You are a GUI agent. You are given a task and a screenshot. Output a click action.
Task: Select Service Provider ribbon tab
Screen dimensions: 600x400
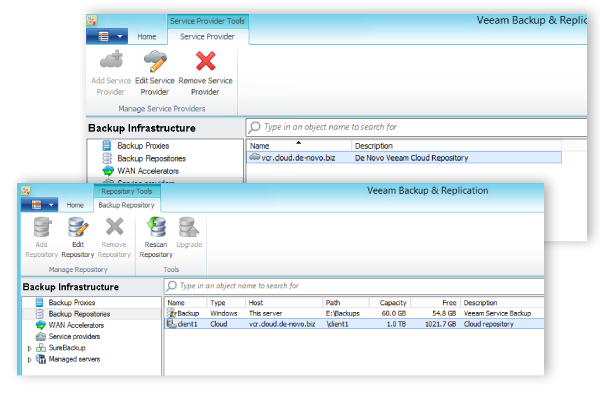(x=207, y=37)
